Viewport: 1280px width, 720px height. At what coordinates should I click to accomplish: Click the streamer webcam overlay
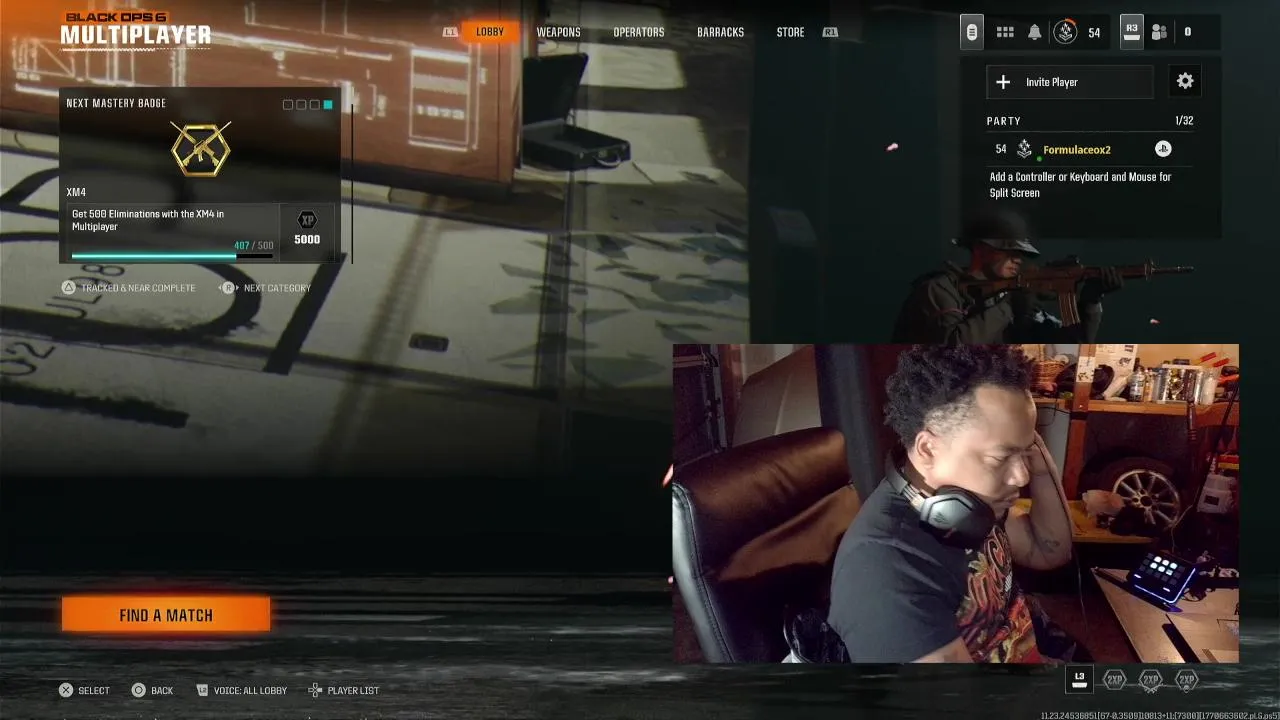pyautogui.click(x=955, y=504)
